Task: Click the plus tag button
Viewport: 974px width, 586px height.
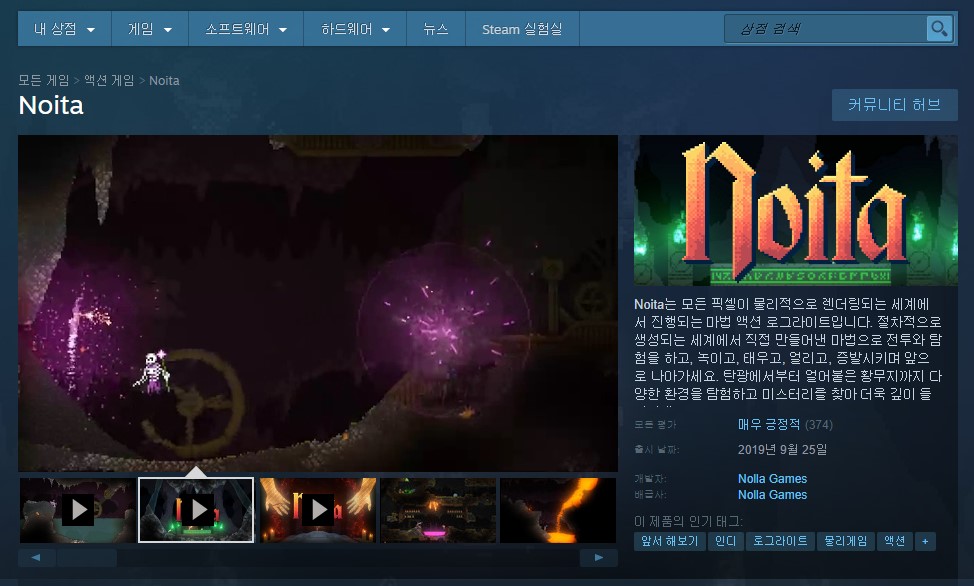Action: (x=925, y=541)
